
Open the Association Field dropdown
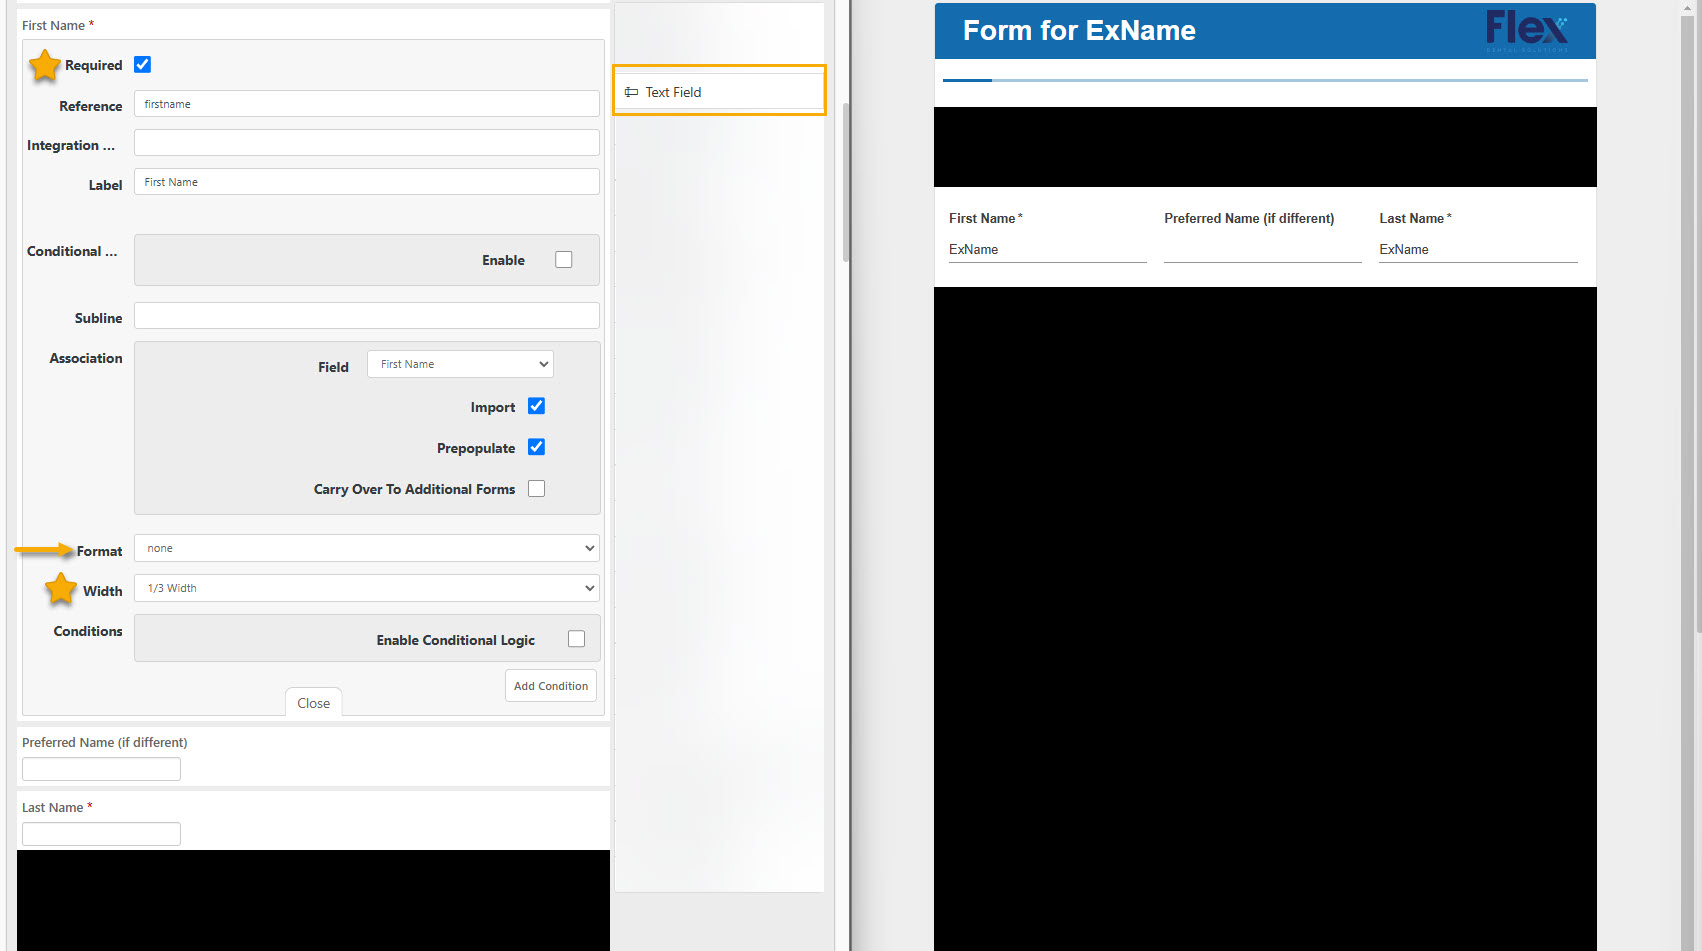click(460, 364)
